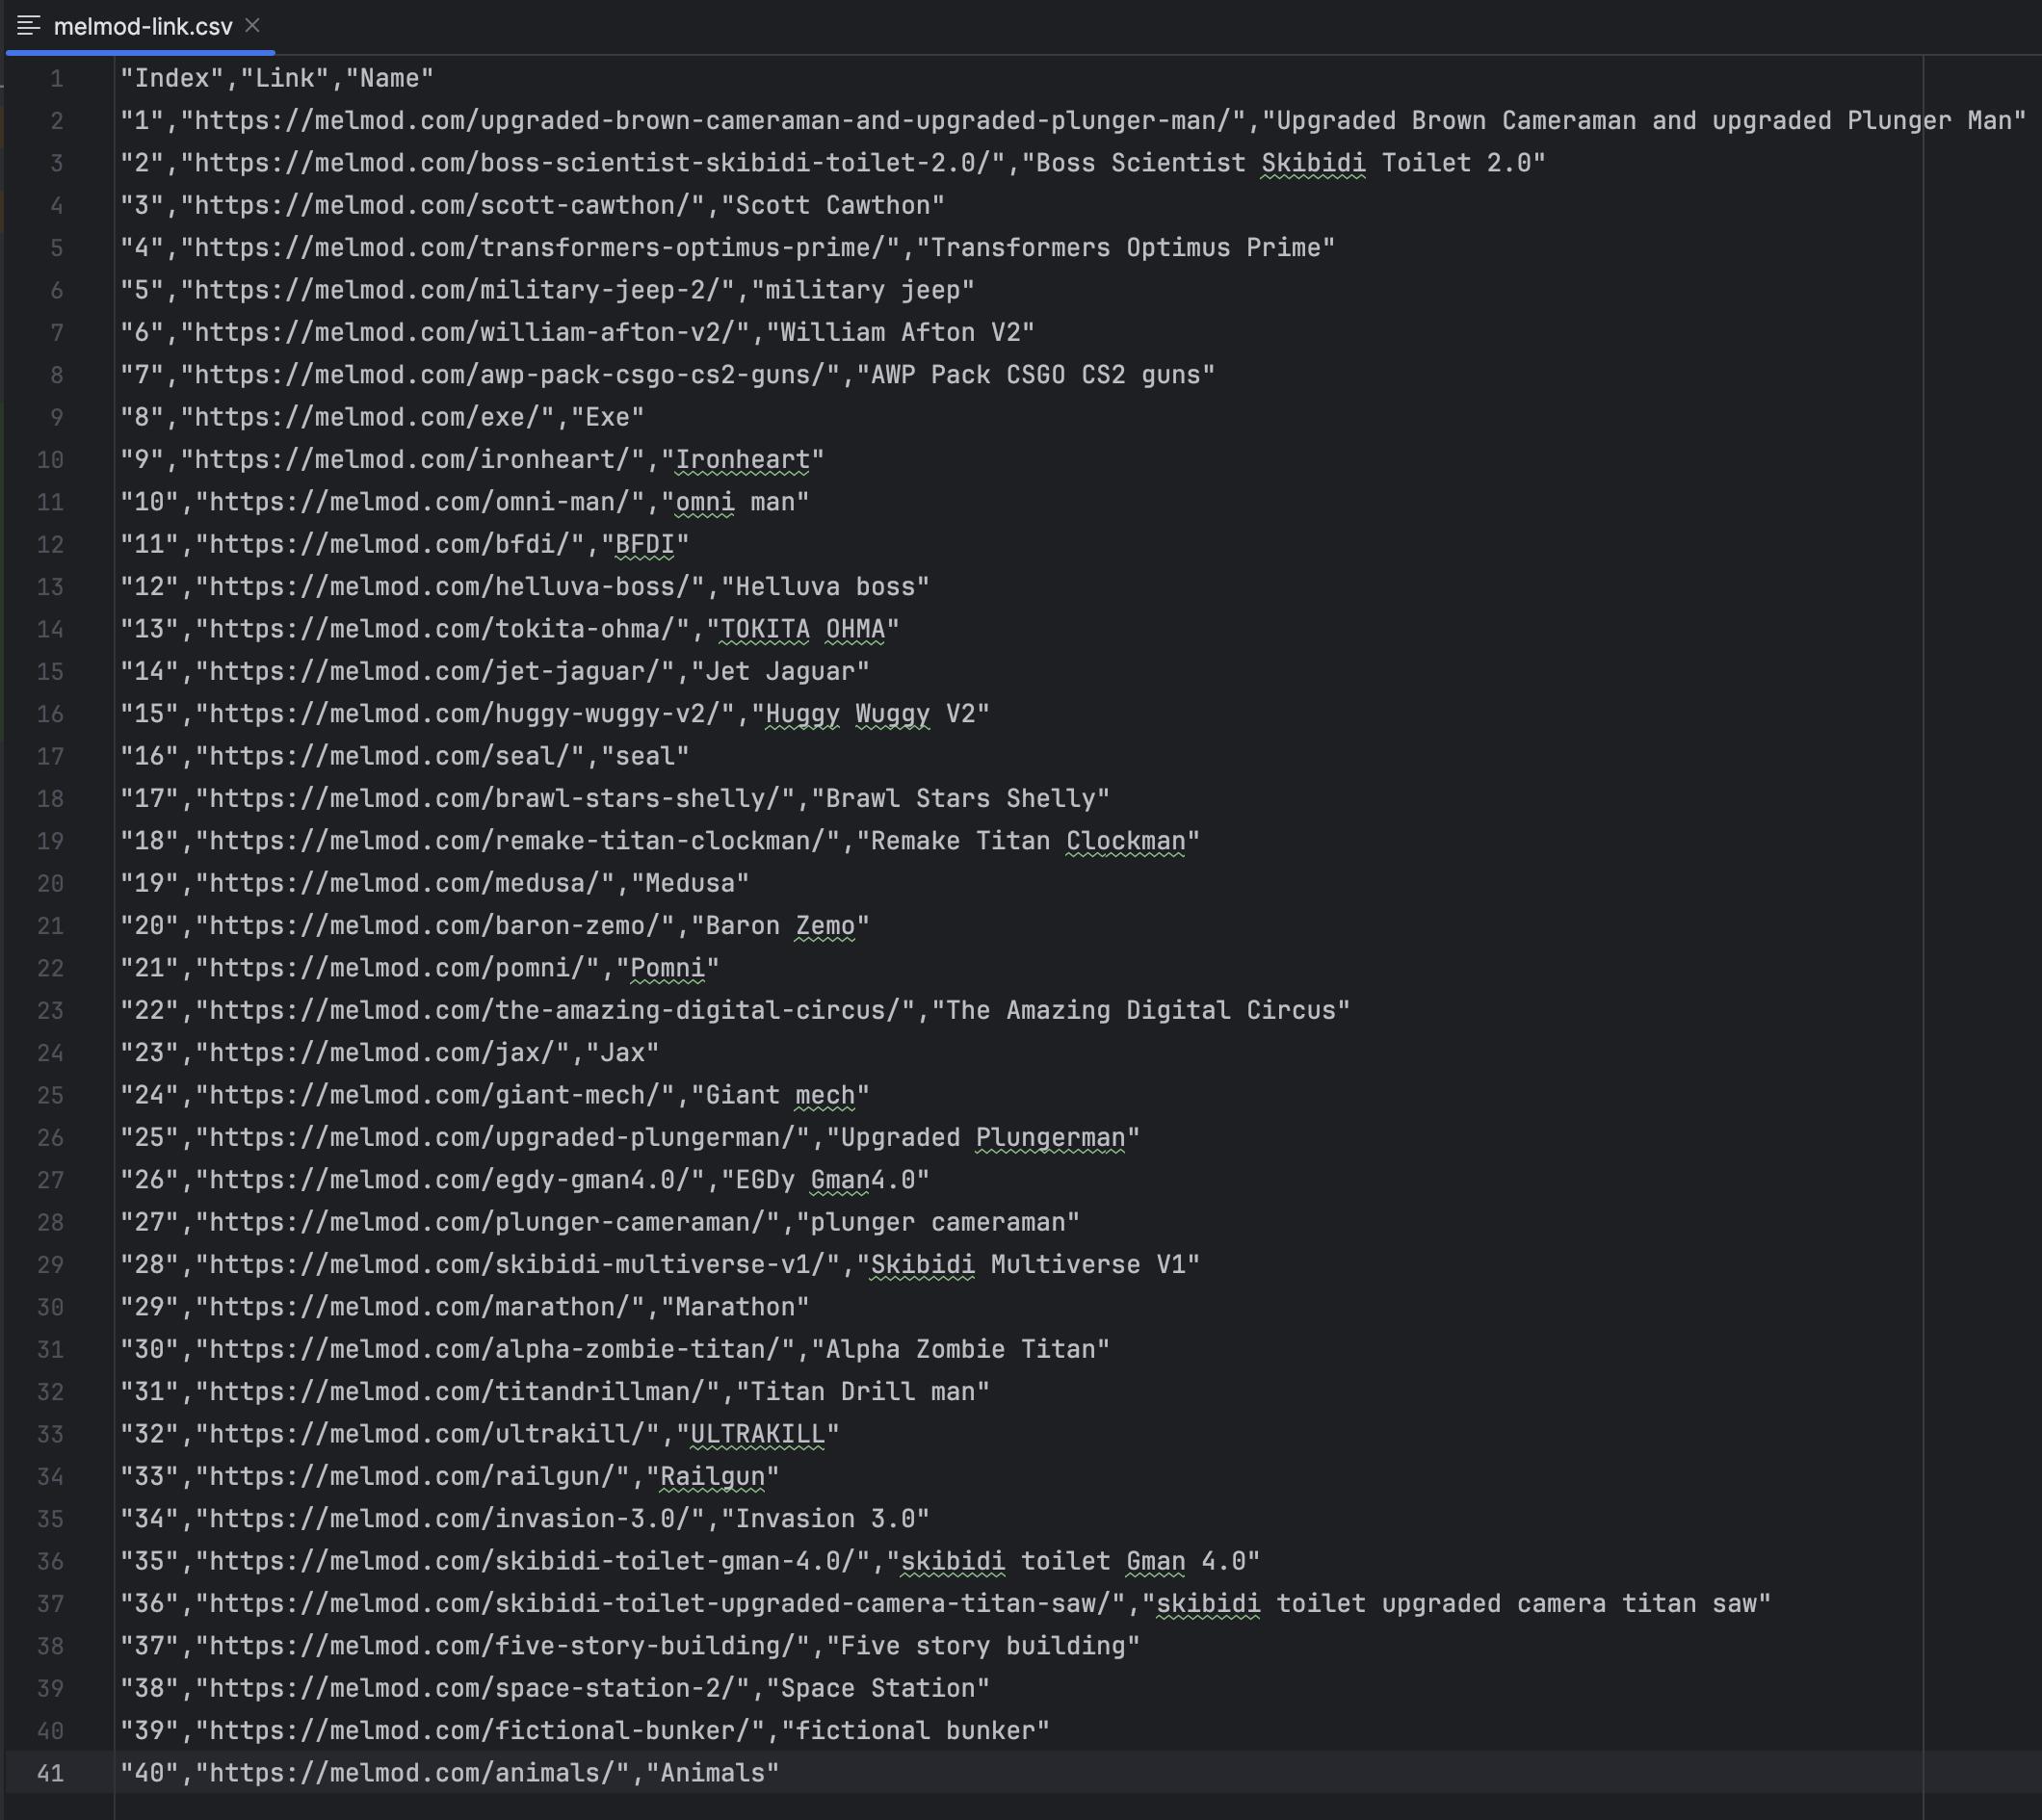The image size is (2042, 1820).
Task: Click the "Index" header cell text
Action: pyautogui.click(x=172, y=79)
